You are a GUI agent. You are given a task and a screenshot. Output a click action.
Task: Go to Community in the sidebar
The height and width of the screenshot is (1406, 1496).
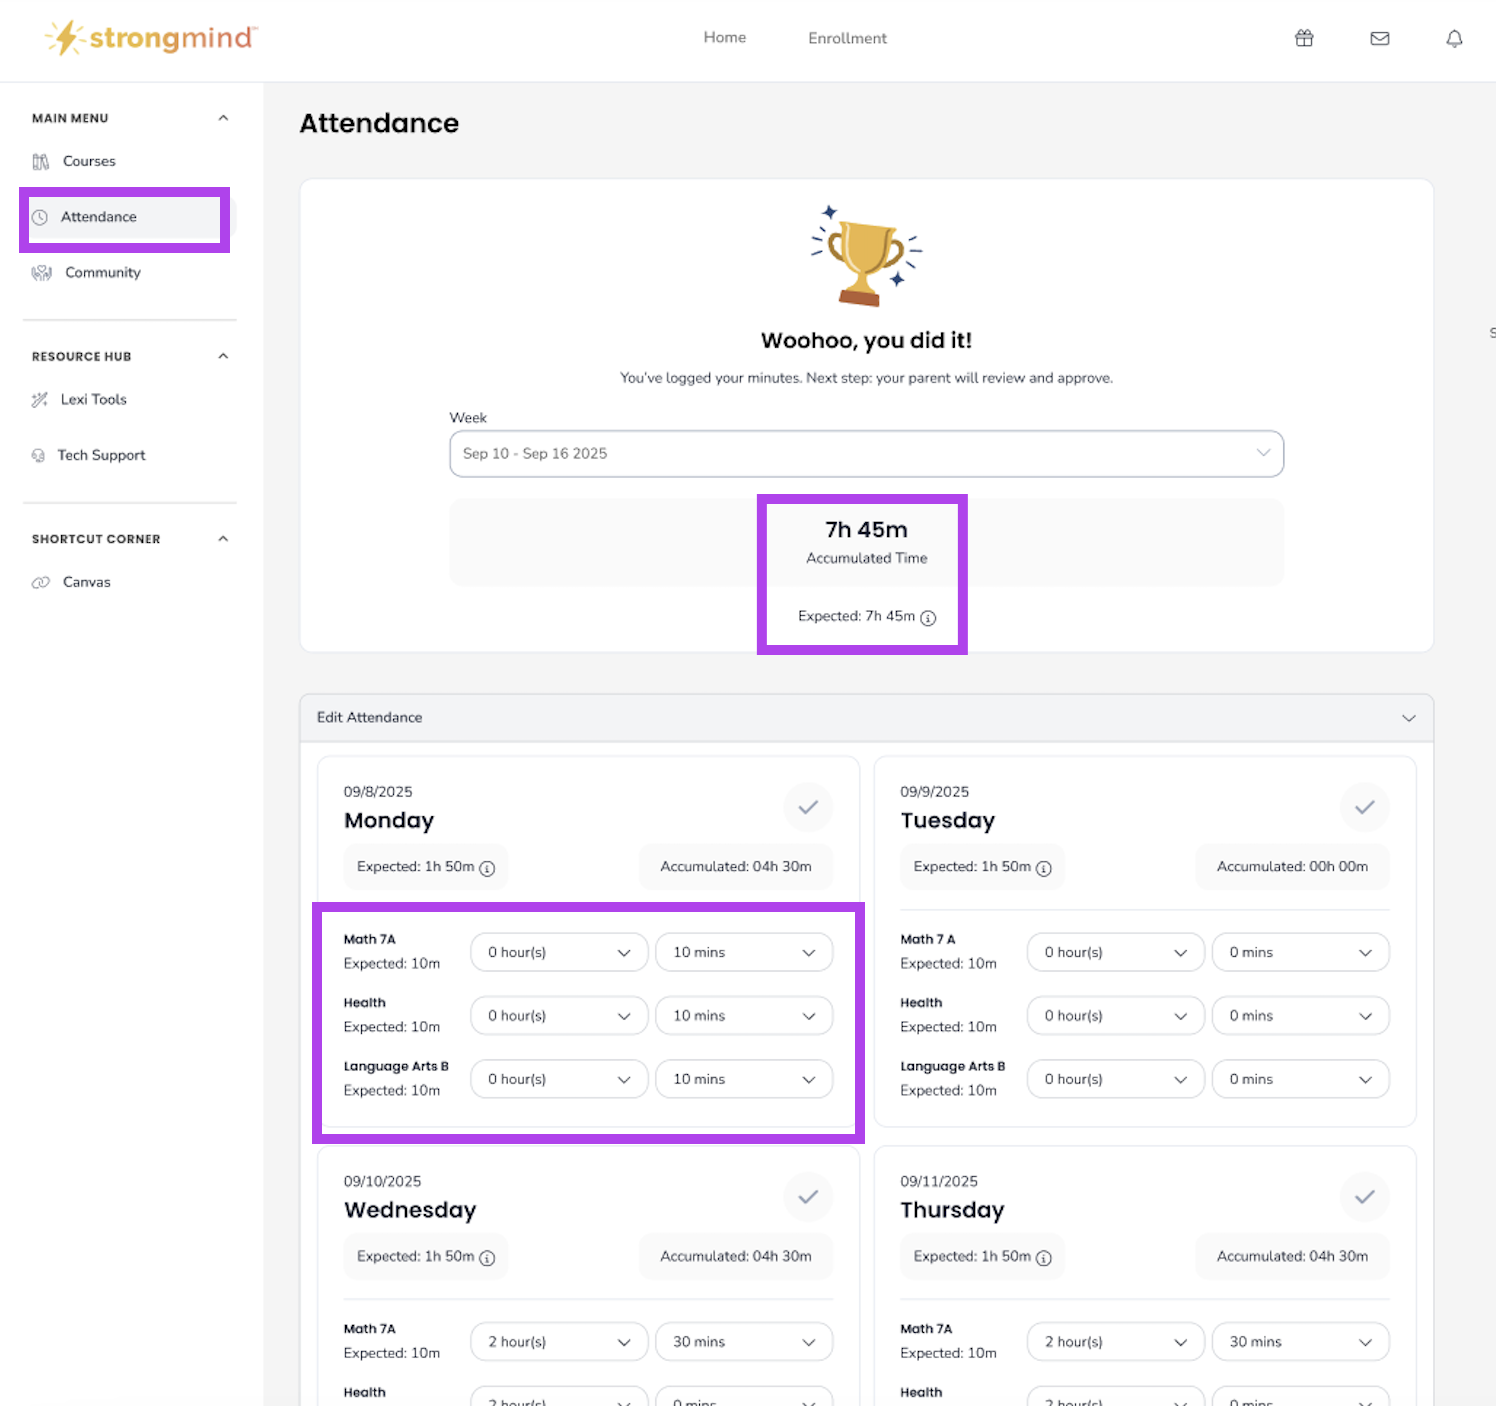[x=102, y=272]
